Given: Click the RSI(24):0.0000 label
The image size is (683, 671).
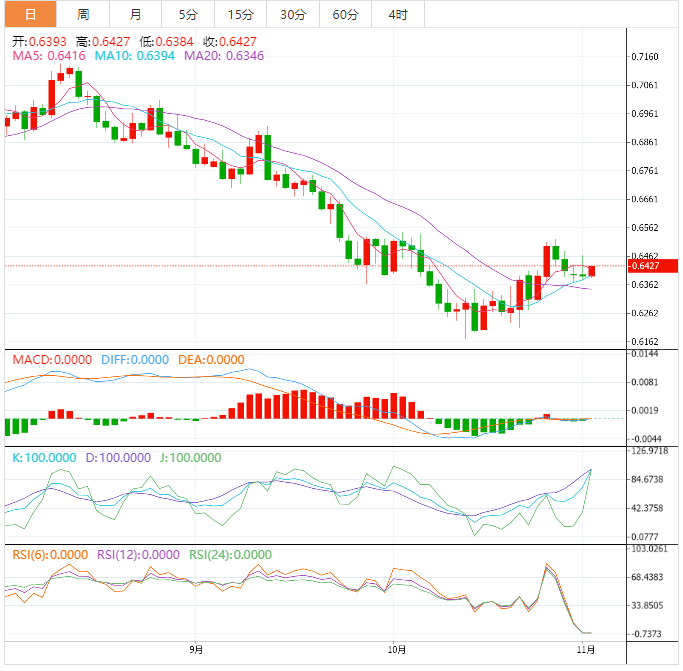Looking at the screenshot, I should click(x=230, y=555).
